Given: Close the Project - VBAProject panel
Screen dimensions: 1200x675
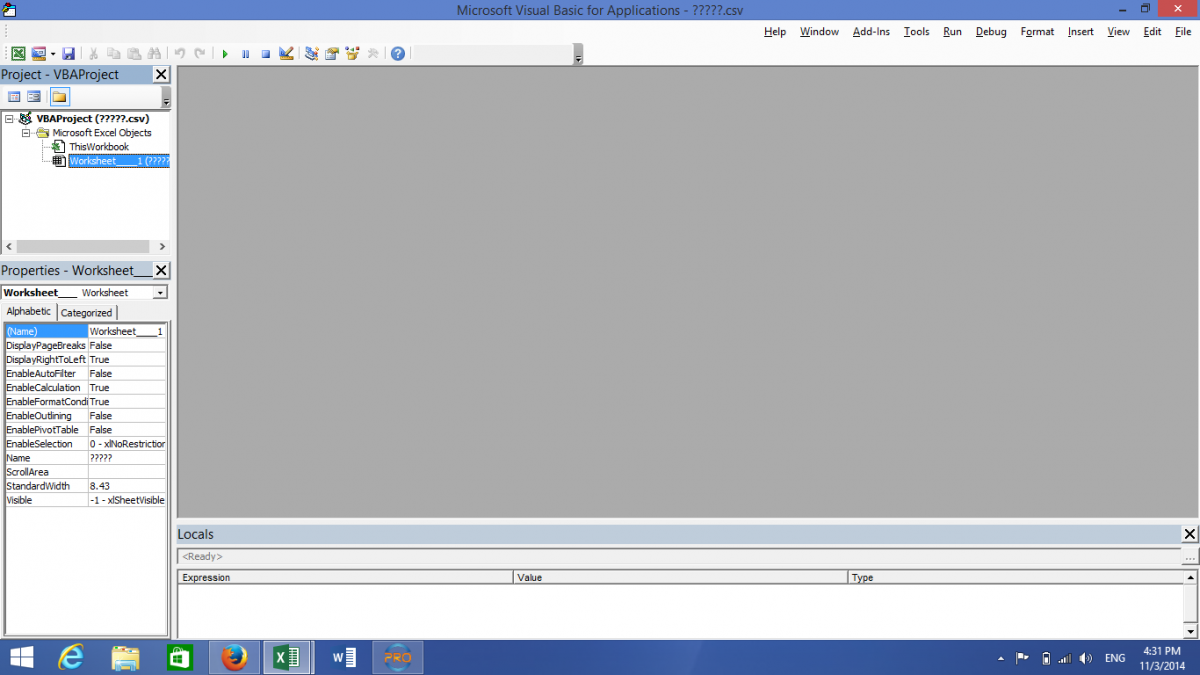Looking at the screenshot, I should pyautogui.click(x=161, y=75).
